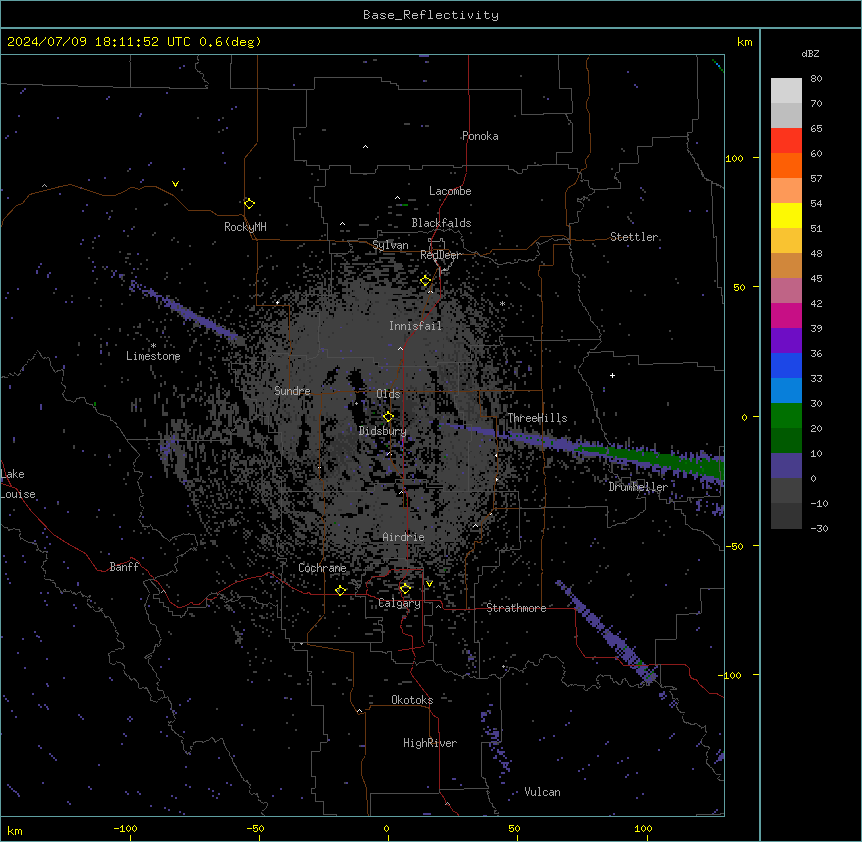Select the slate purple 10-0 dBZ legend swatch
Viewport: 862px width, 842px height.
coord(786,466)
